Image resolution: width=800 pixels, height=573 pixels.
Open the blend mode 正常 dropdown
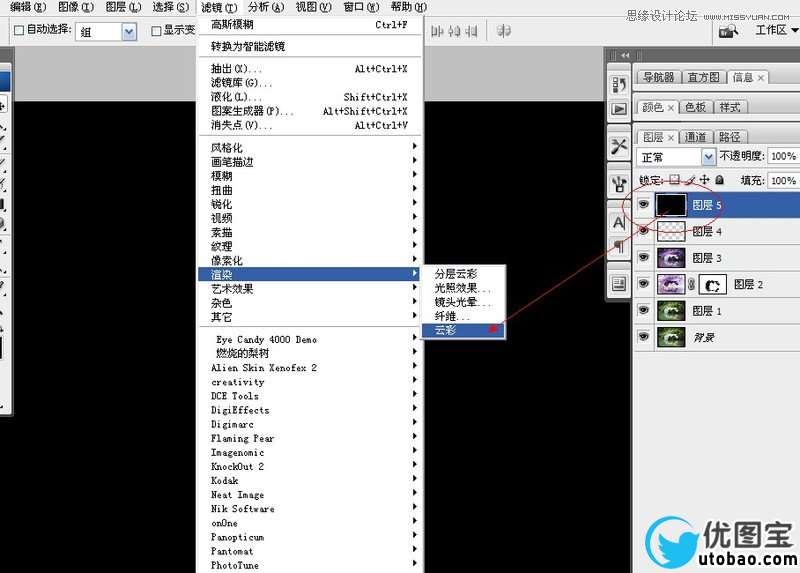[x=677, y=157]
